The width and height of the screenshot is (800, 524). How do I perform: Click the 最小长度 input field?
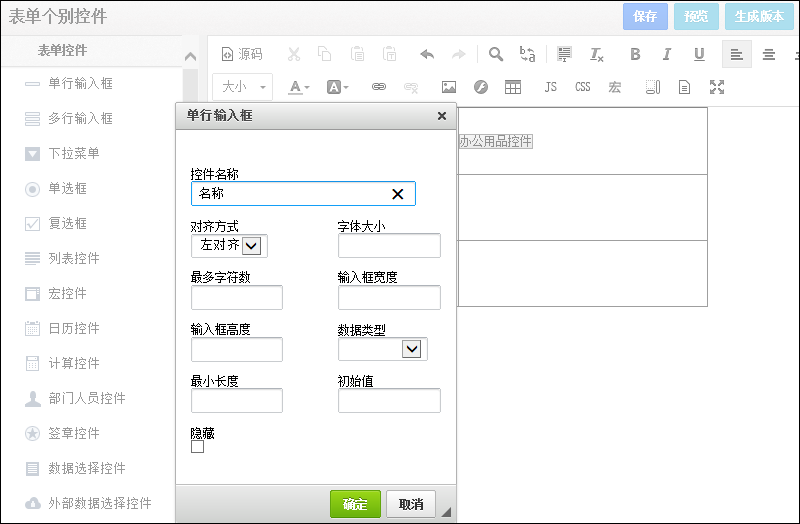tap(237, 401)
